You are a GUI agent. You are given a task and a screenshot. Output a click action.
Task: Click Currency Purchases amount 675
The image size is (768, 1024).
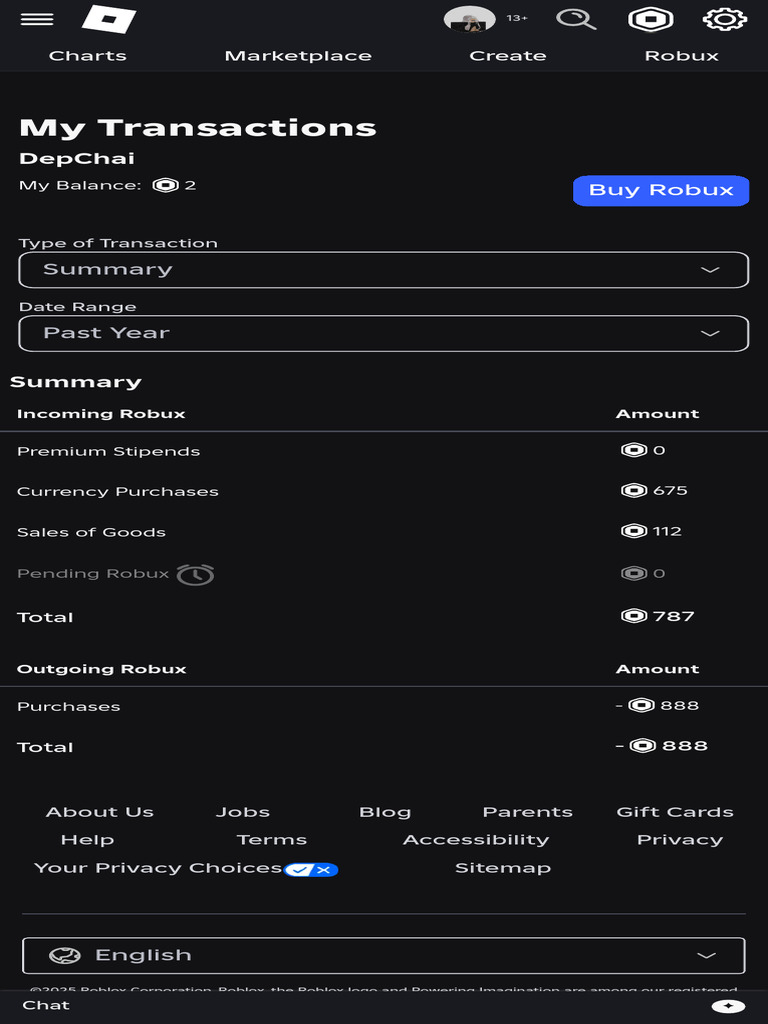[x=670, y=490]
